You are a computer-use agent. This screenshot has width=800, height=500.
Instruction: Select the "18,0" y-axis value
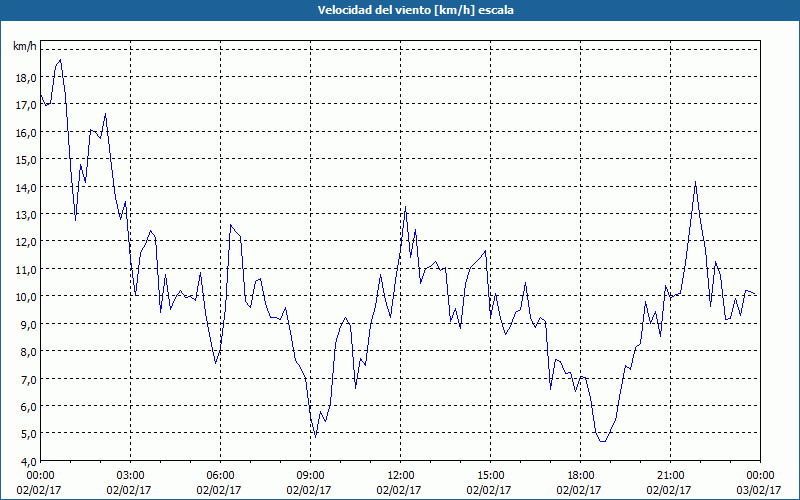click(x=26, y=78)
